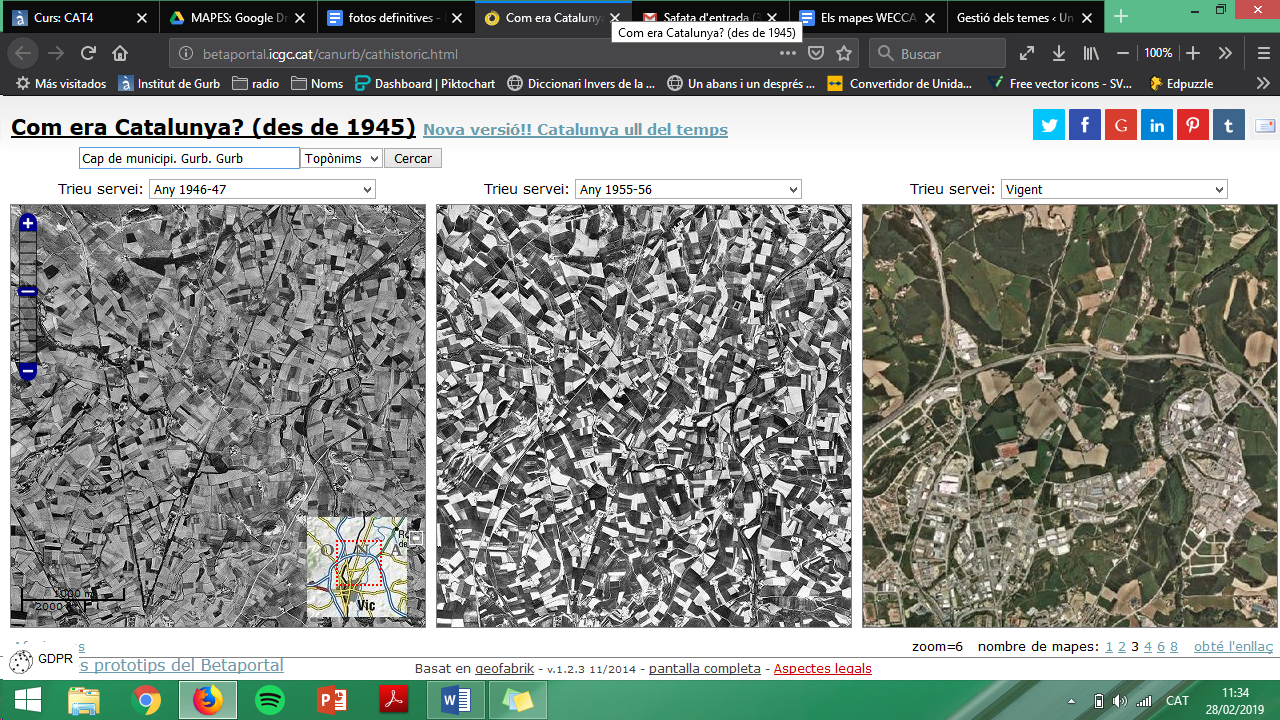Share the page on LinkedIn
This screenshot has height=720, width=1280.
click(1157, 125)
